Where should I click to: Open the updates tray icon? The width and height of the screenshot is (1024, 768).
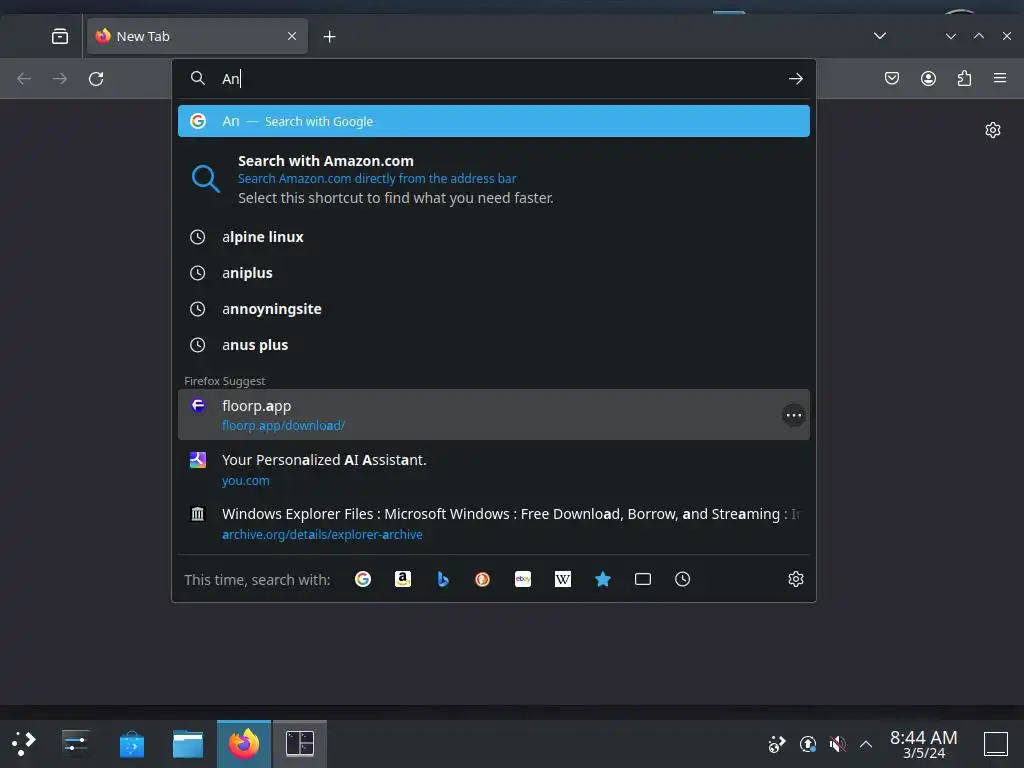tap(808, 744)
